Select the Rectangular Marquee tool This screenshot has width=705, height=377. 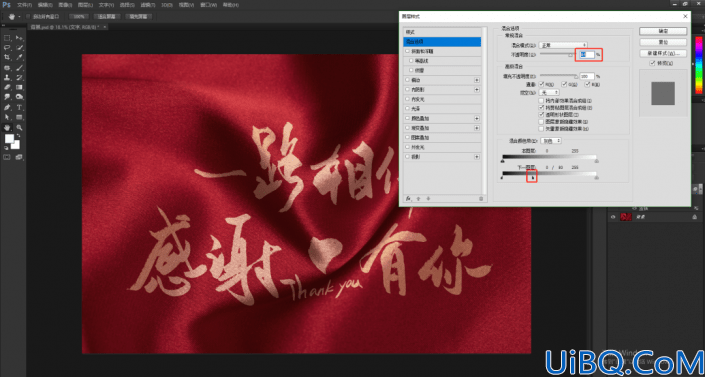point(7,38)
